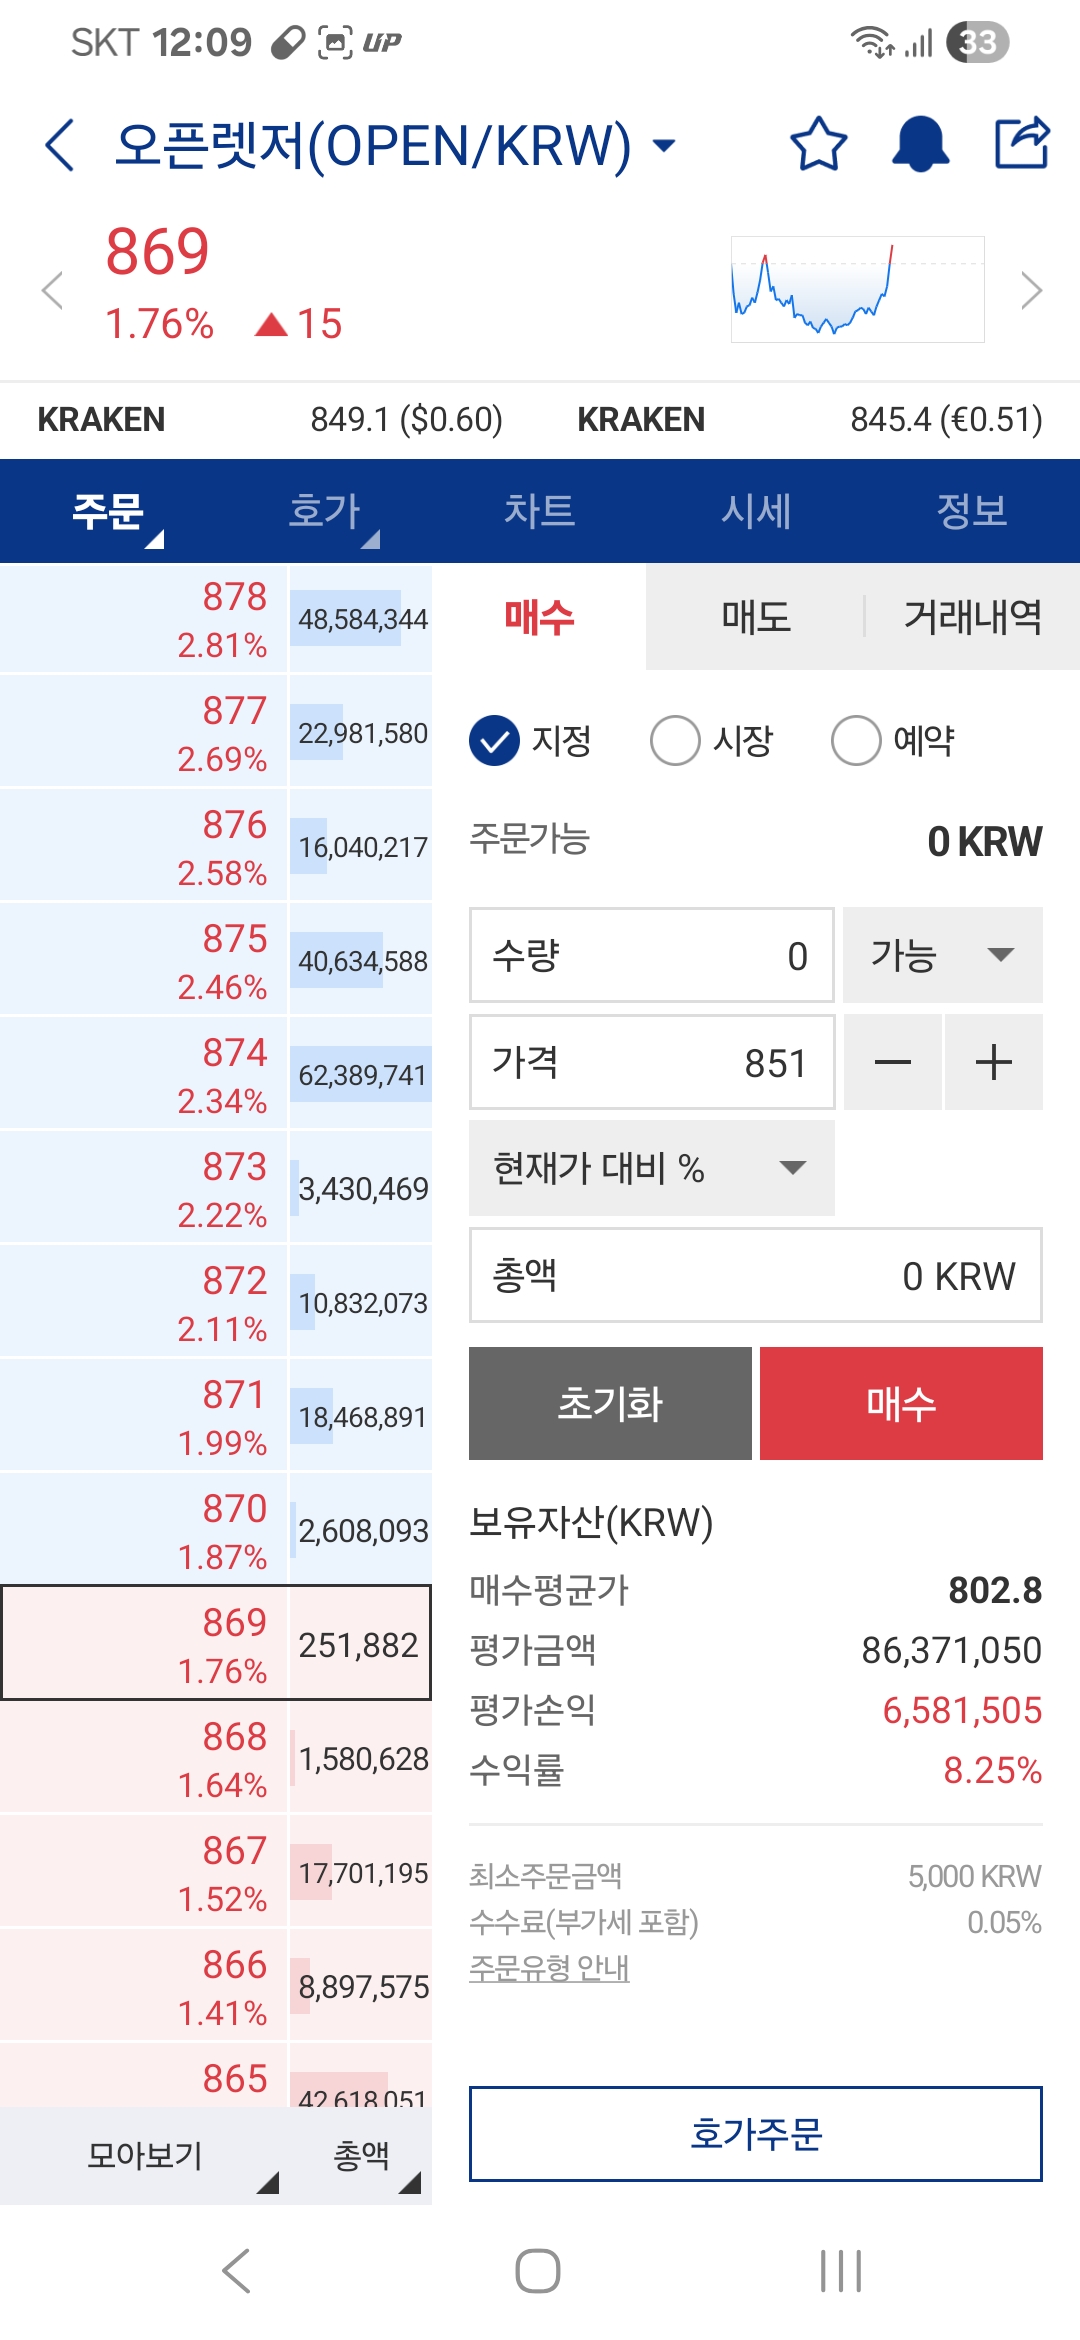Image resolution: width=1080 pixels, height=2340 pixels.
Task: Select the 예약 reserved order option
Action: tap(857, 741)
